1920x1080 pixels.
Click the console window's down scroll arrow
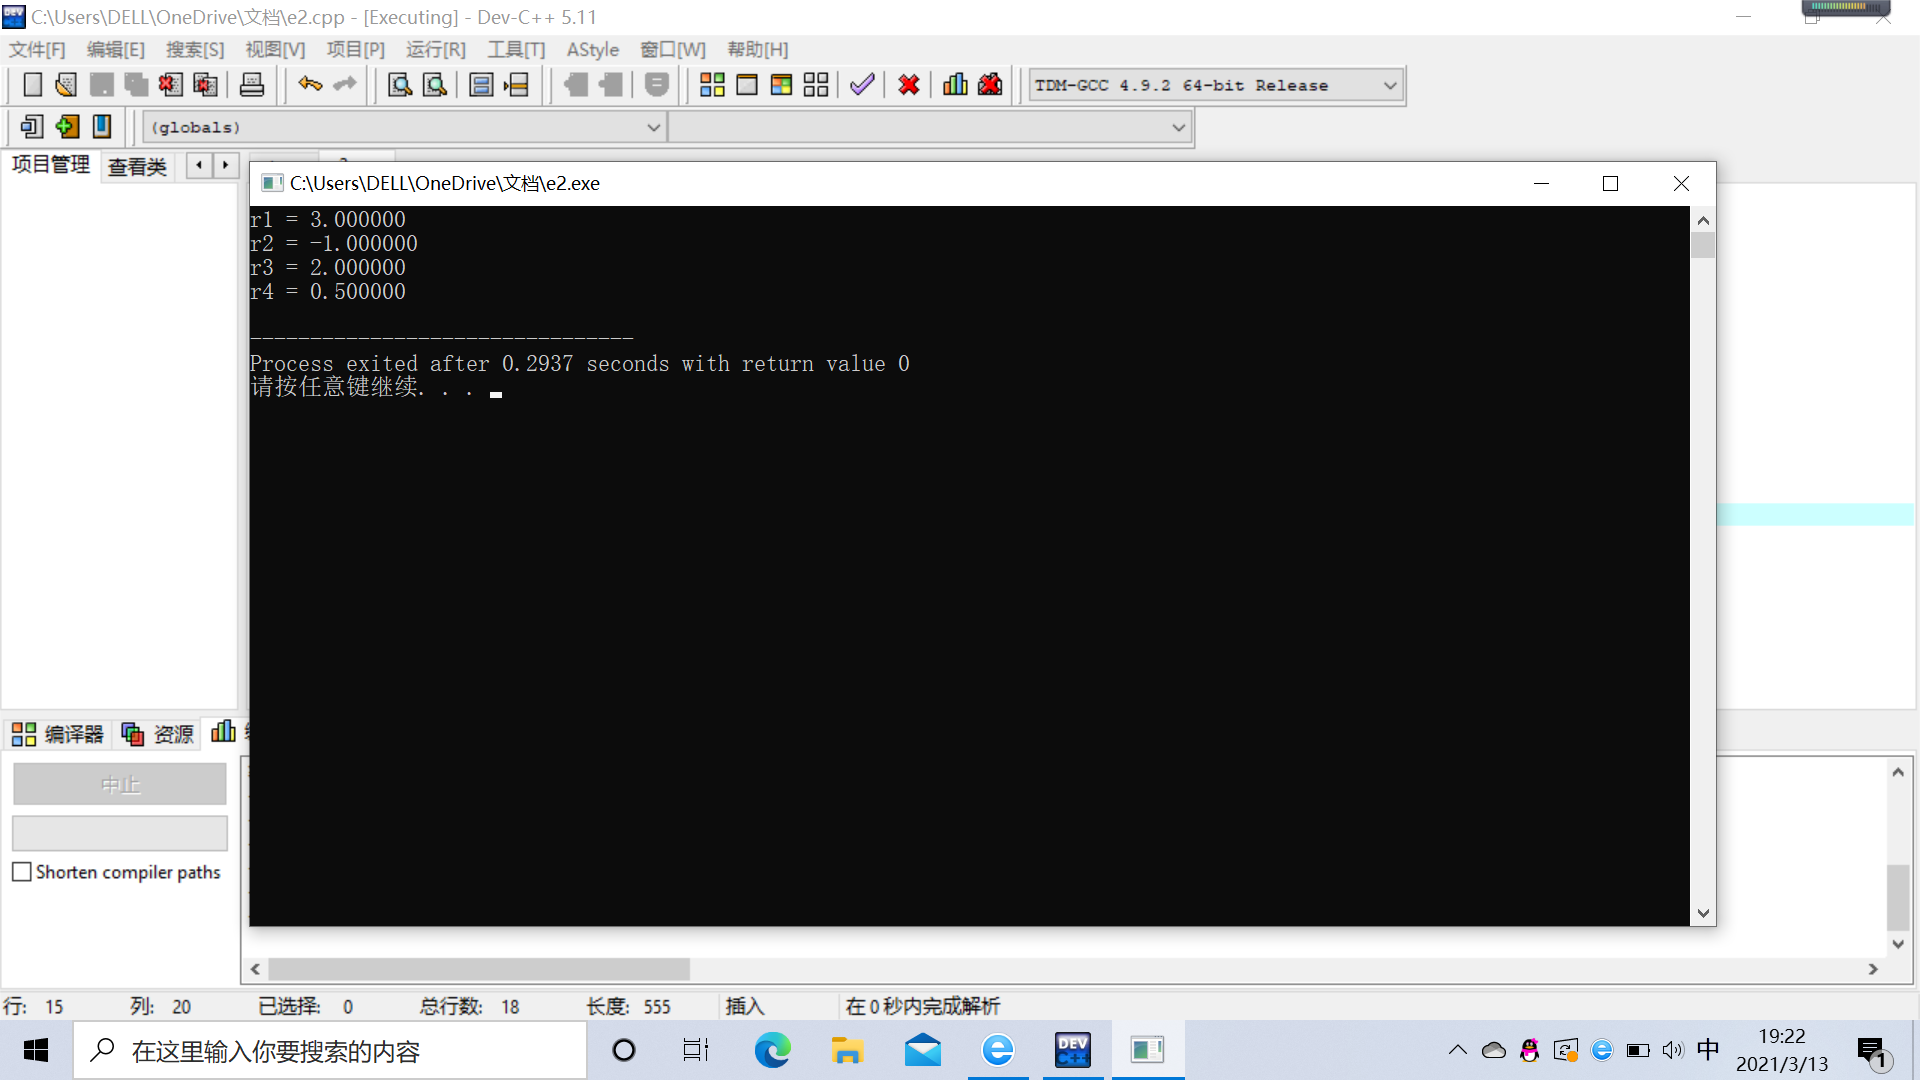pyautogui.click(x=1703, y=913)
